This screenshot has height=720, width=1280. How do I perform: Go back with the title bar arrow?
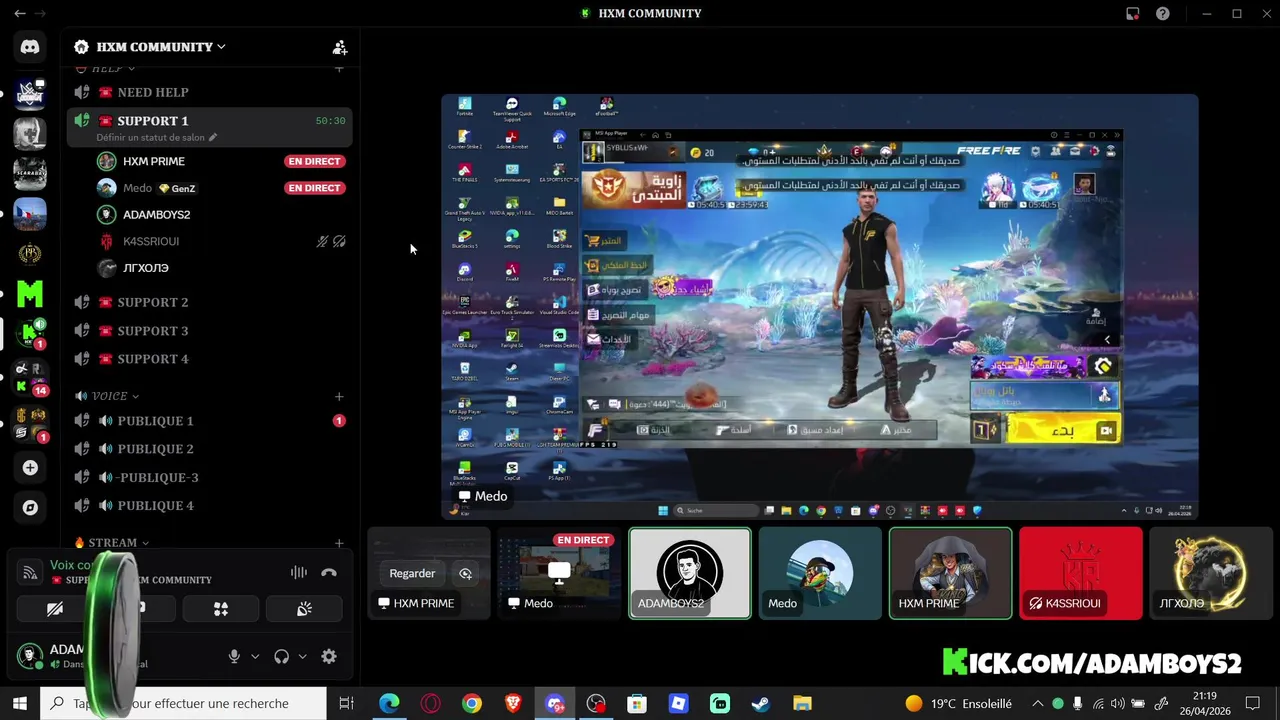click(19, 13)
